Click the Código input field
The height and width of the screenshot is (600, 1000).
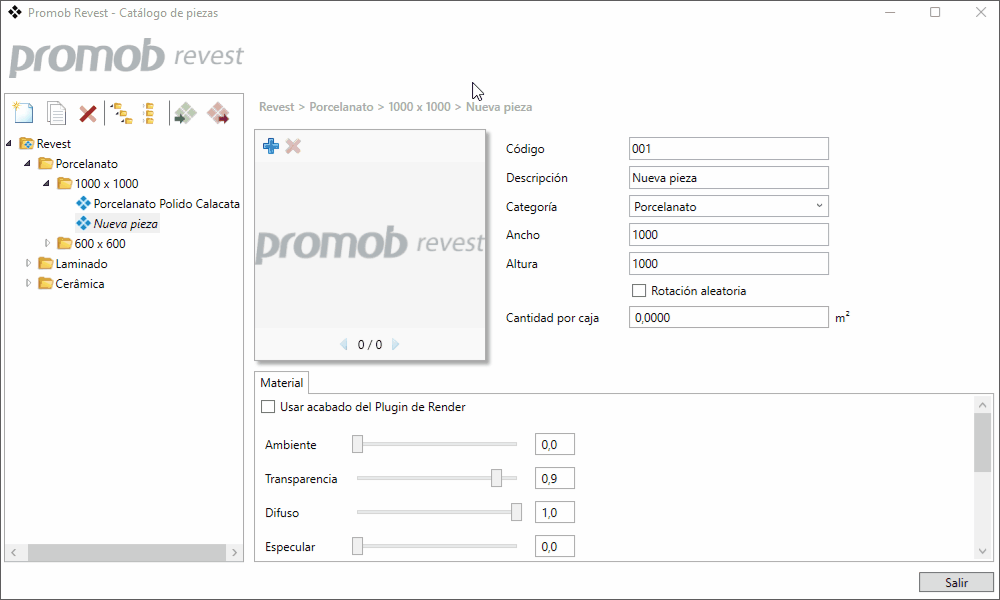click(x=728, y=149)
